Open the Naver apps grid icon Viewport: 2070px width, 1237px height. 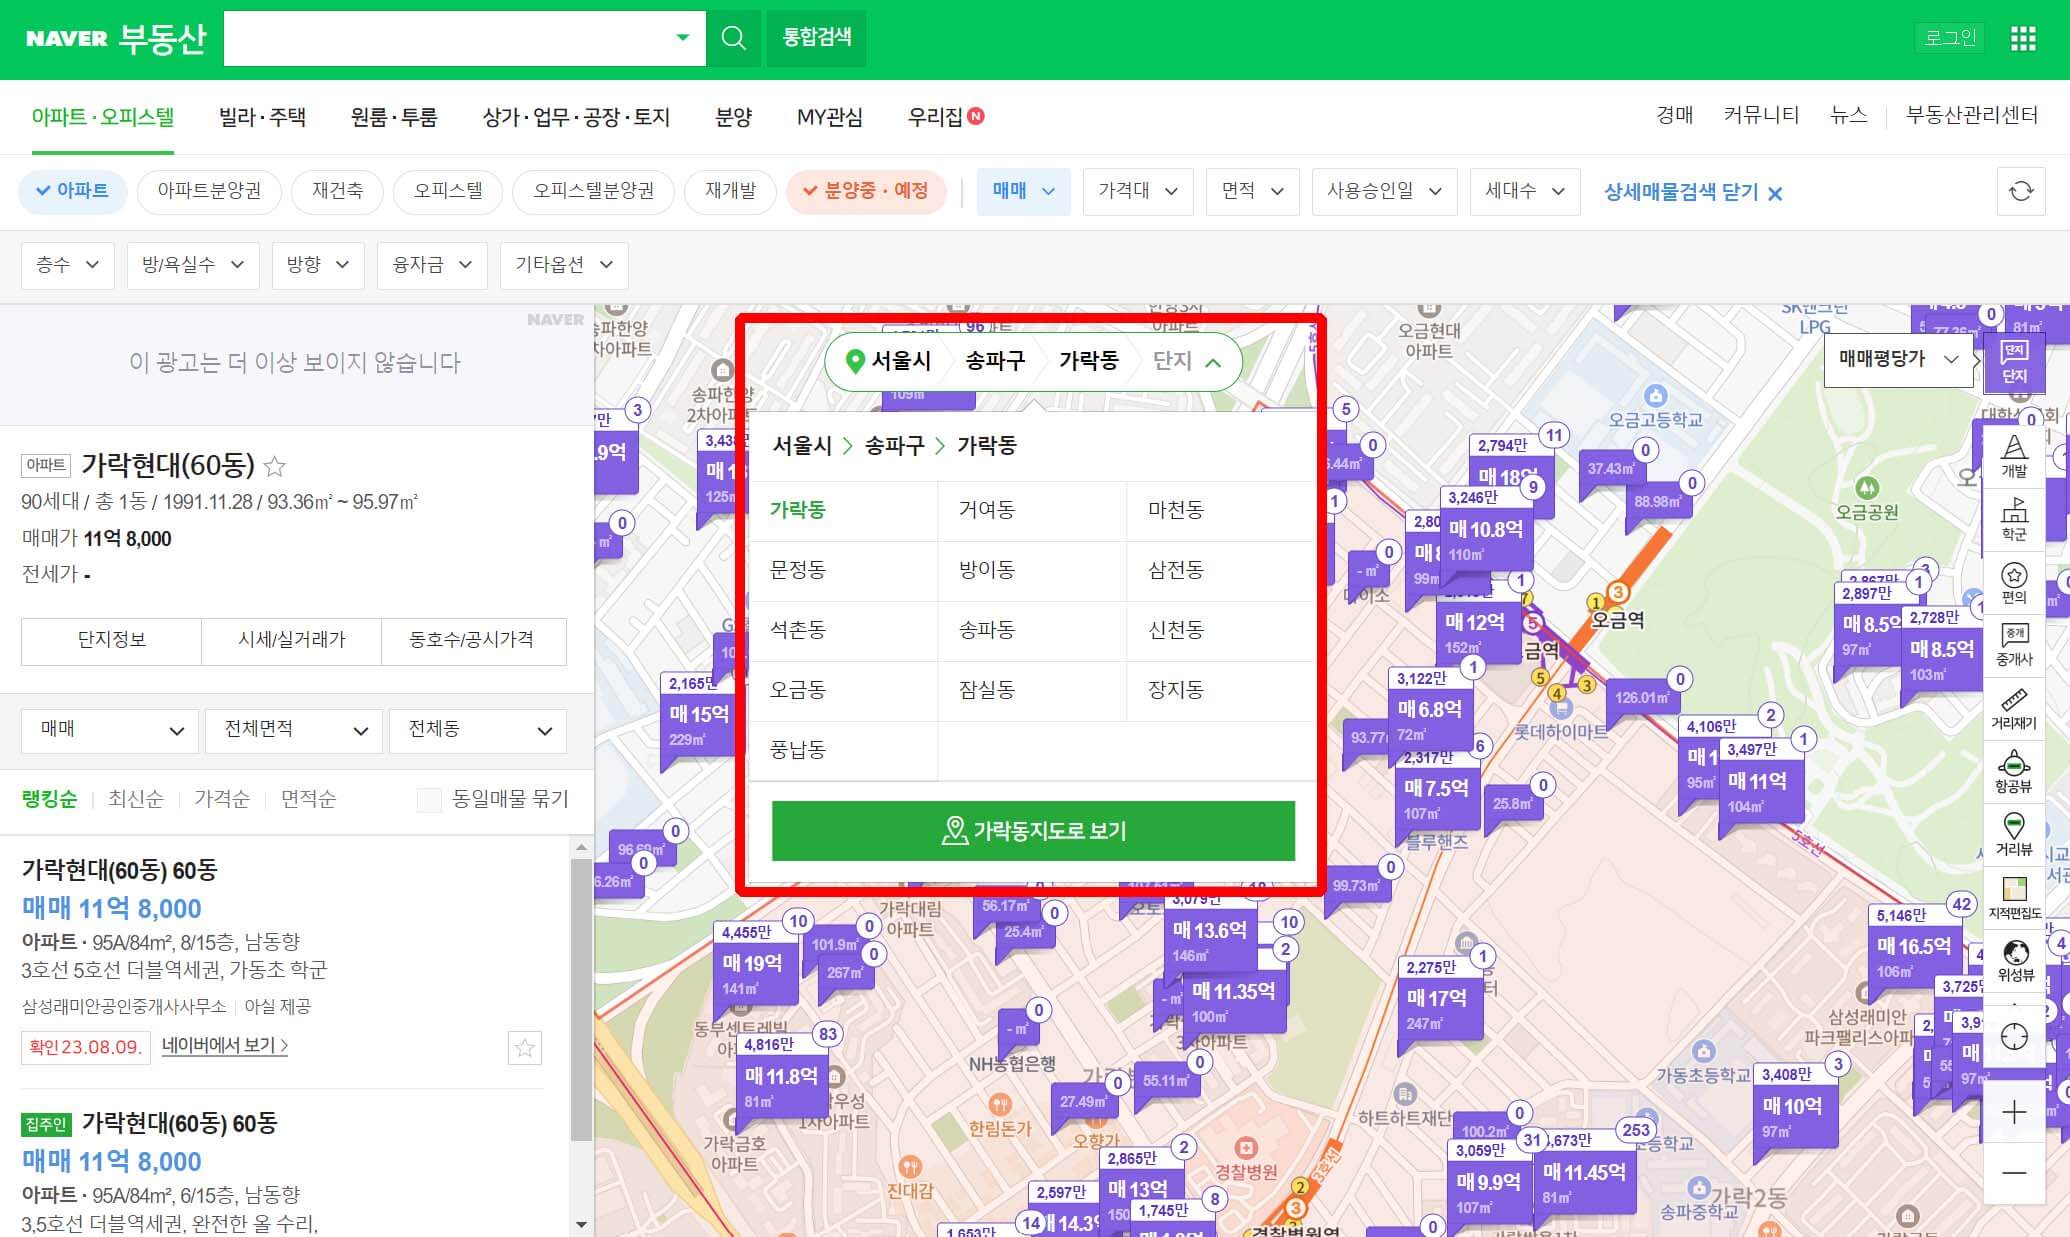click(x=2023, y=38)
